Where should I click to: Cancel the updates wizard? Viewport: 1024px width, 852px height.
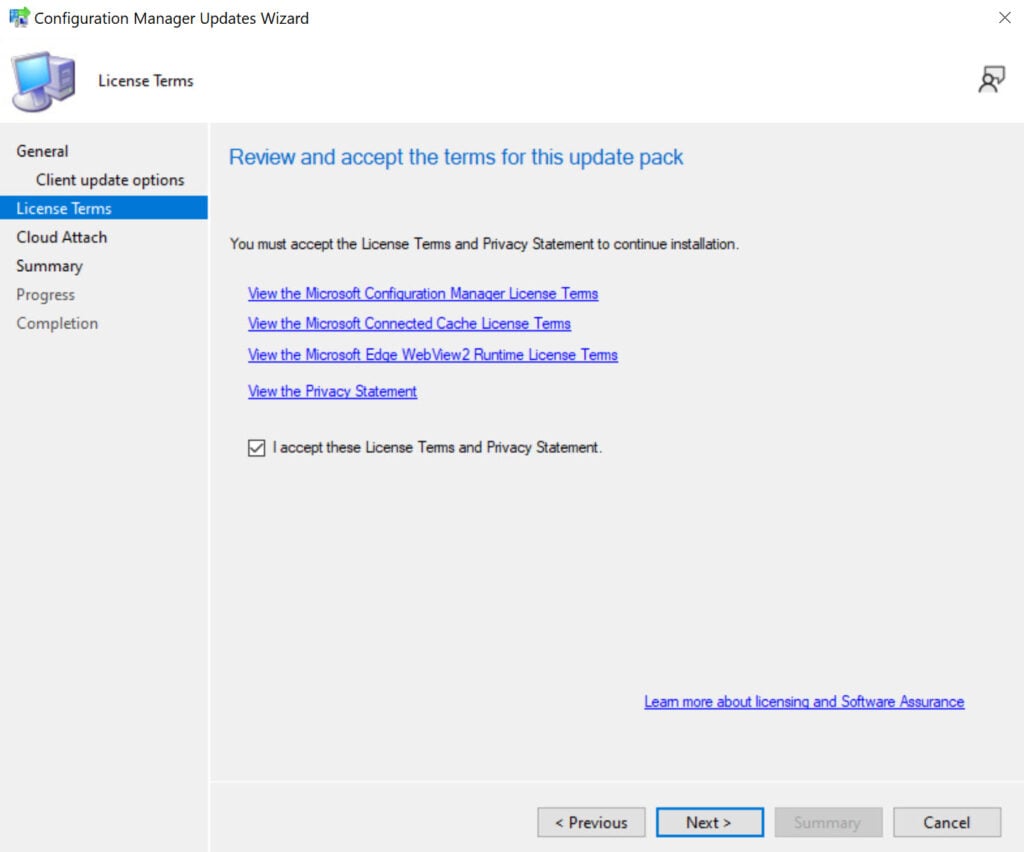(x=946, y=823)
